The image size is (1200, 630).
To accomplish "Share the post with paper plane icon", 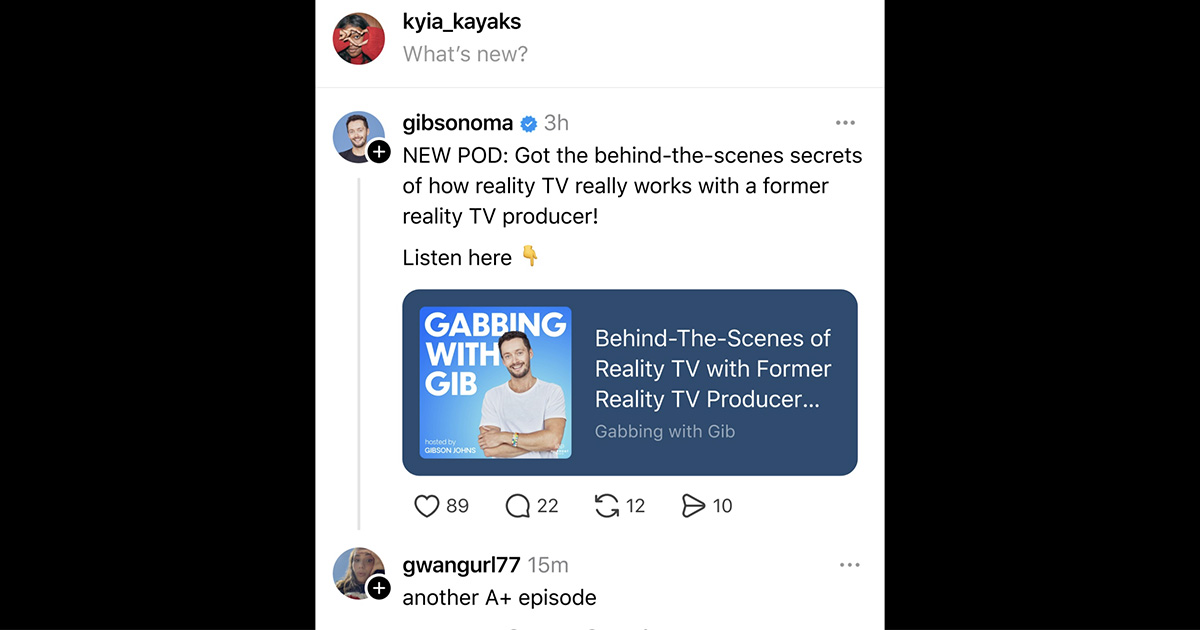I will [693, 506].
